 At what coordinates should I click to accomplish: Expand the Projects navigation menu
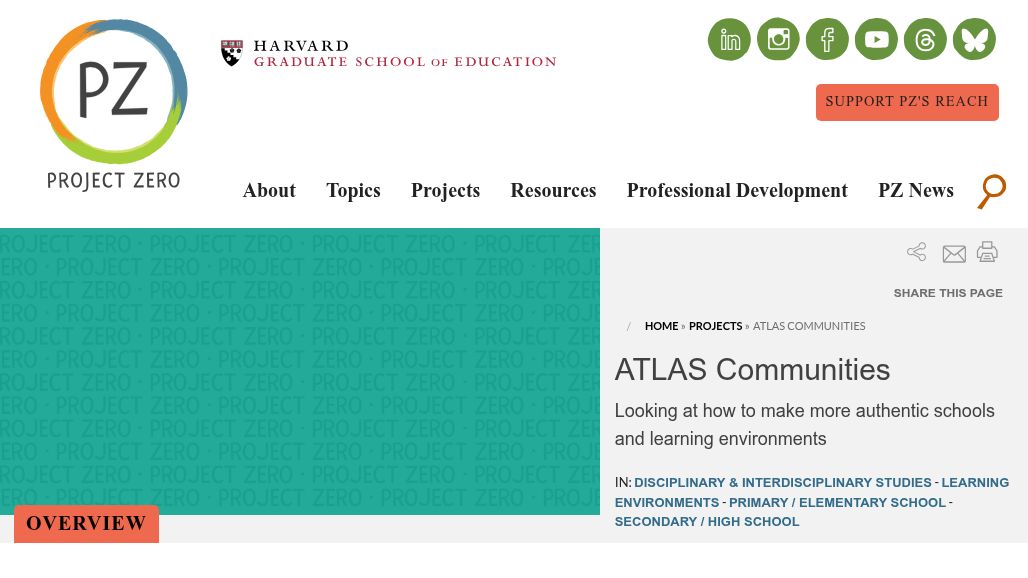point(445,191)
